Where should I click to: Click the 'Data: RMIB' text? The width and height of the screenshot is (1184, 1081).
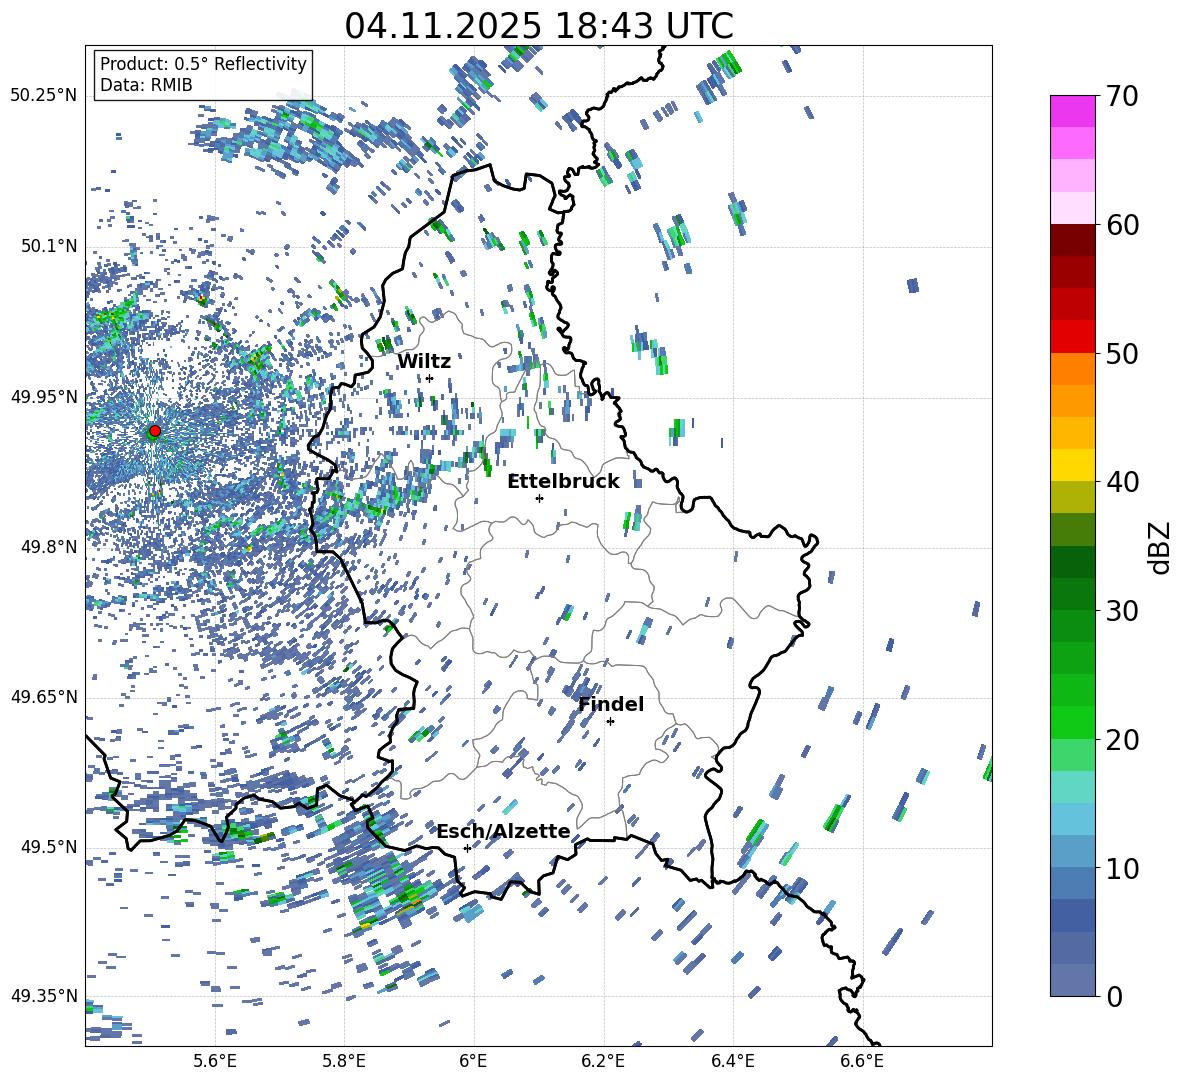click(146, 85)
